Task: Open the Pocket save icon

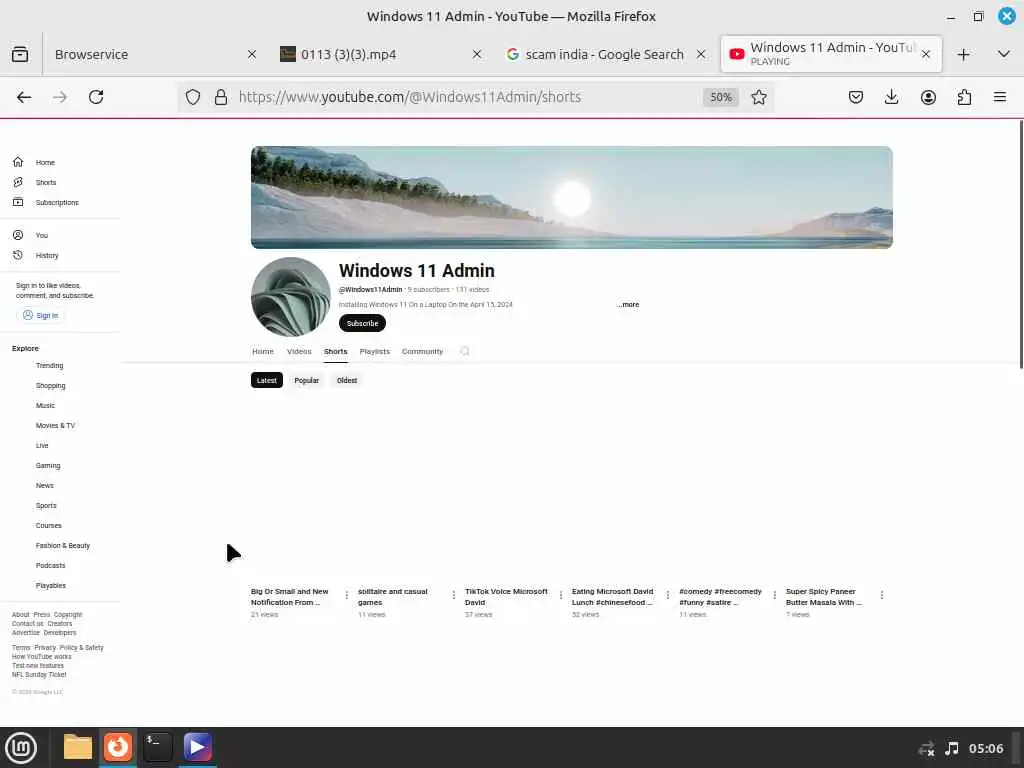Action: tap(856, 97)
